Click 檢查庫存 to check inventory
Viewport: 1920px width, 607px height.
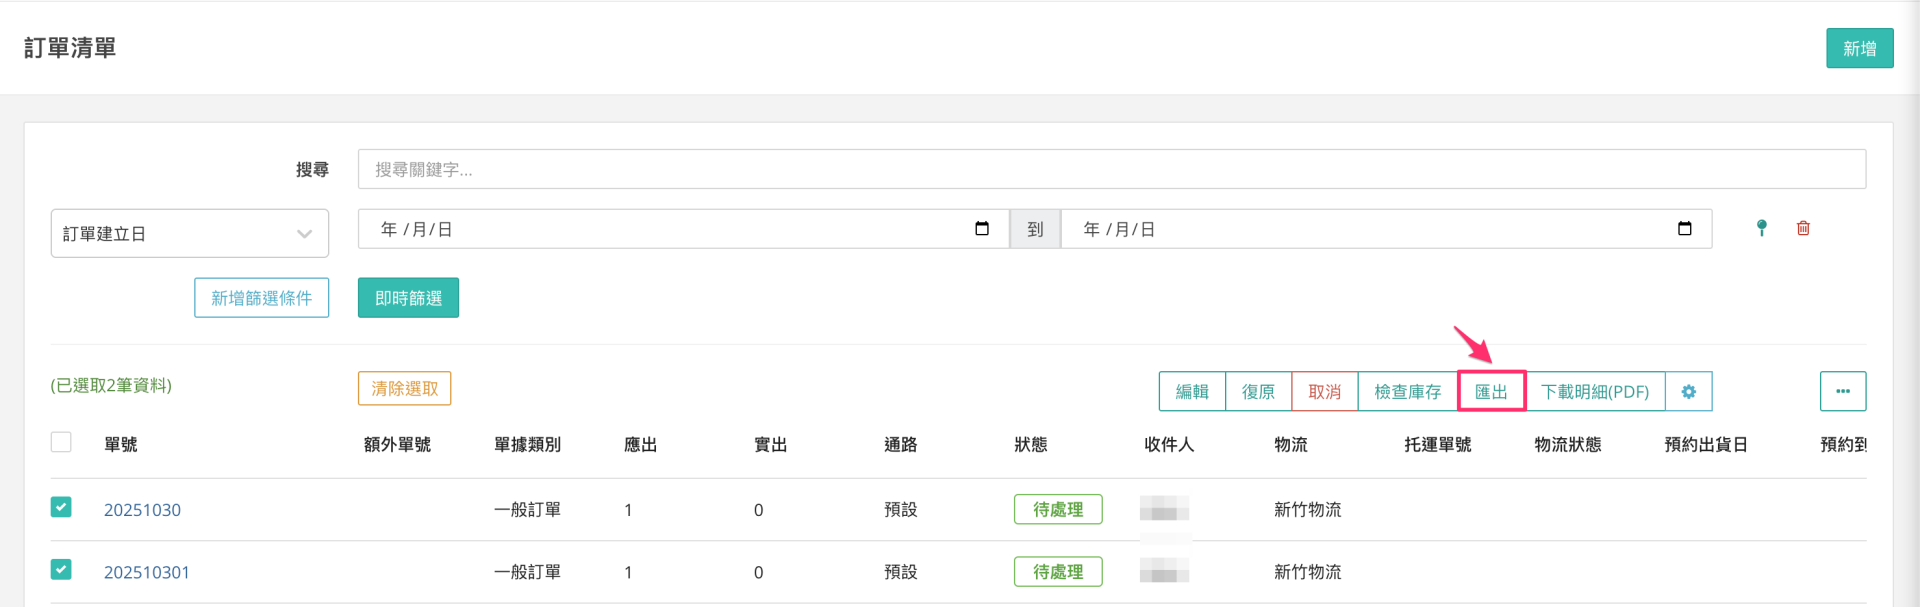coord(1407,392)
